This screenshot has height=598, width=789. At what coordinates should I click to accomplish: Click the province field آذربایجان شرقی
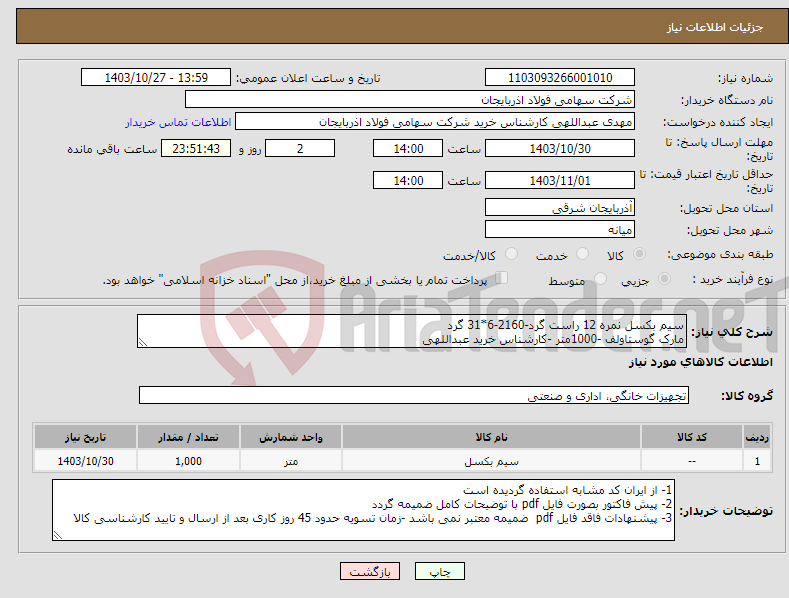560,207
